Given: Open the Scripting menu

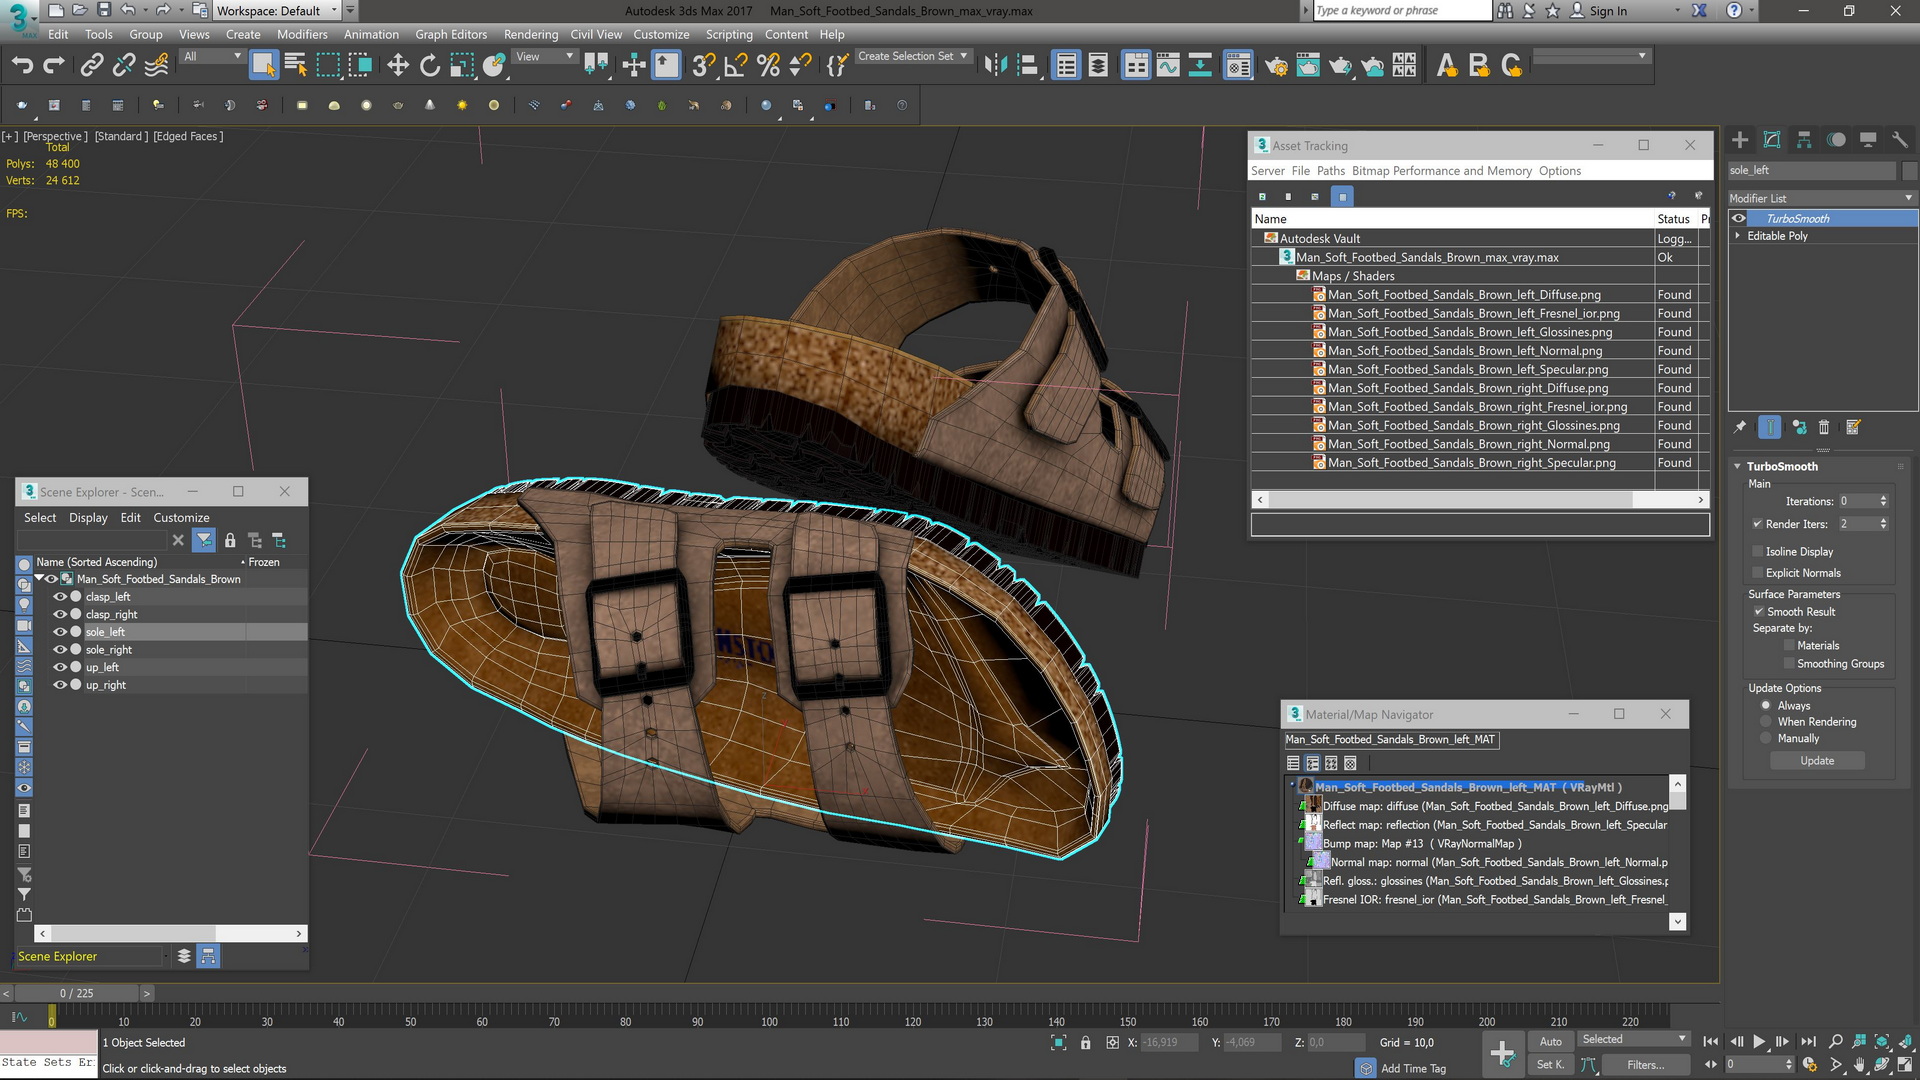Looking at the screenshot, I should [x=729, y=34].
